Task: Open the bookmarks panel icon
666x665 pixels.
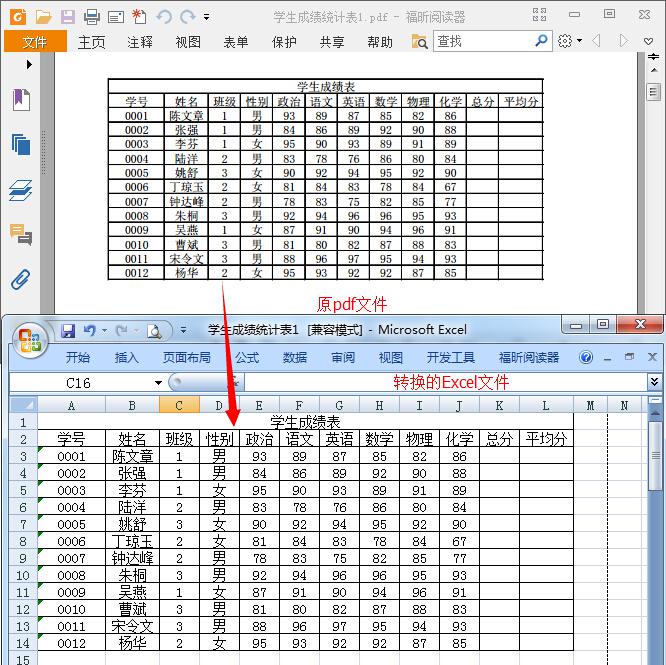Action: [x=21, y=100]
